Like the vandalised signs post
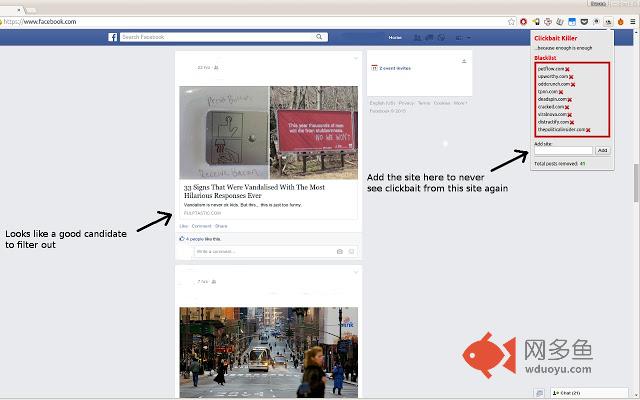 click(184, 226)
